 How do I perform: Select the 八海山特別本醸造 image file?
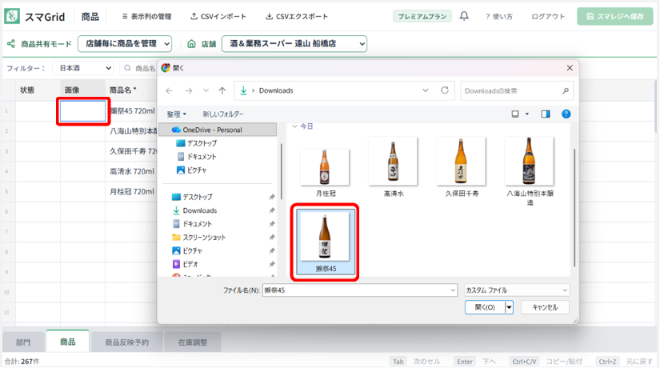click(x=530, y=171)
